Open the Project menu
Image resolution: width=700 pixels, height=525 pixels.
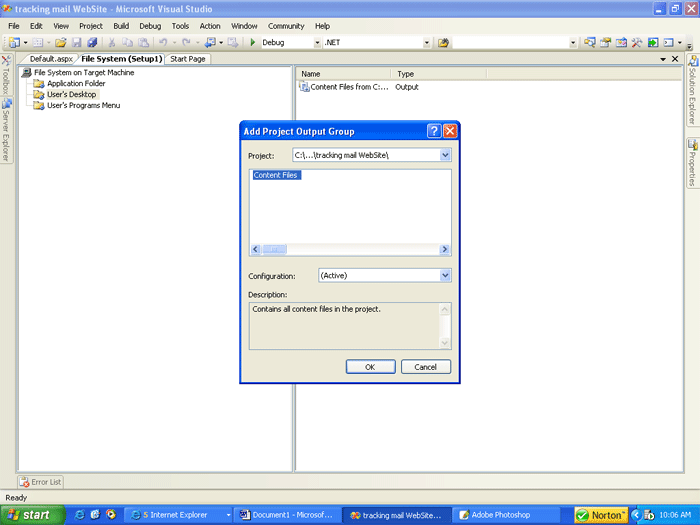click(91, 26)
